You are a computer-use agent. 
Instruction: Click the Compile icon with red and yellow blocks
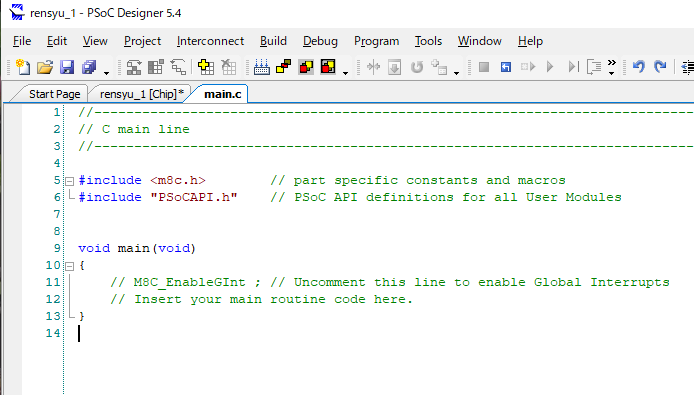pyautogui.click(x=283, y=67)
